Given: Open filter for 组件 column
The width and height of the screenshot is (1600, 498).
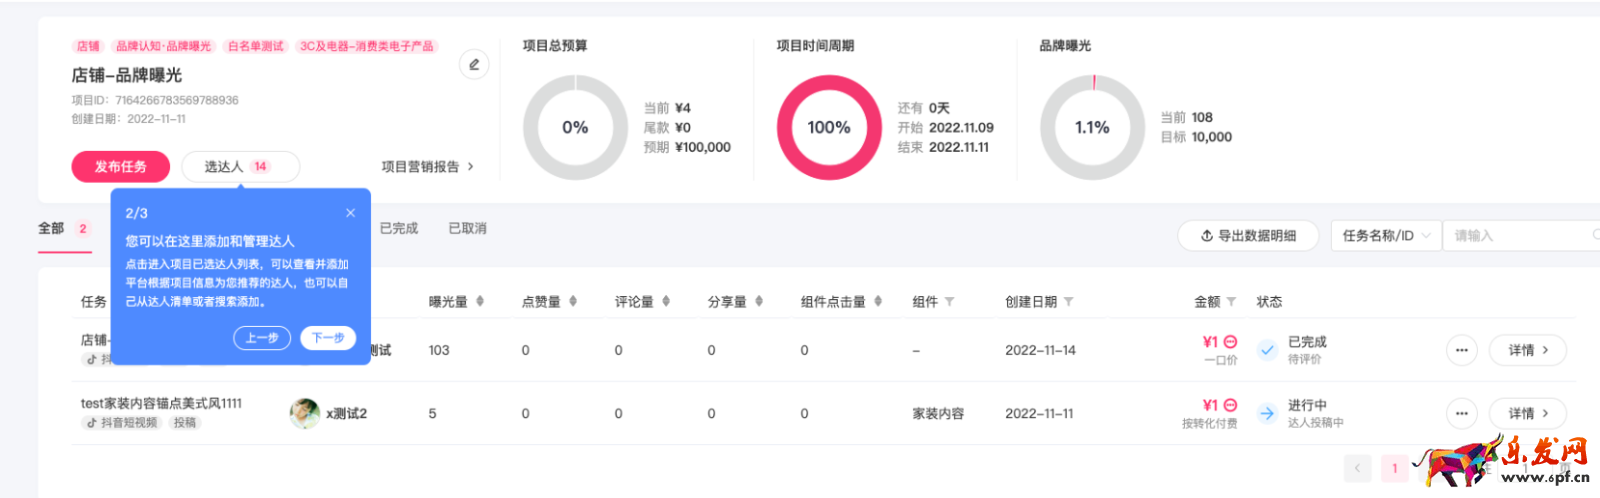Looking at the screenshot, I should pos(949,302).
